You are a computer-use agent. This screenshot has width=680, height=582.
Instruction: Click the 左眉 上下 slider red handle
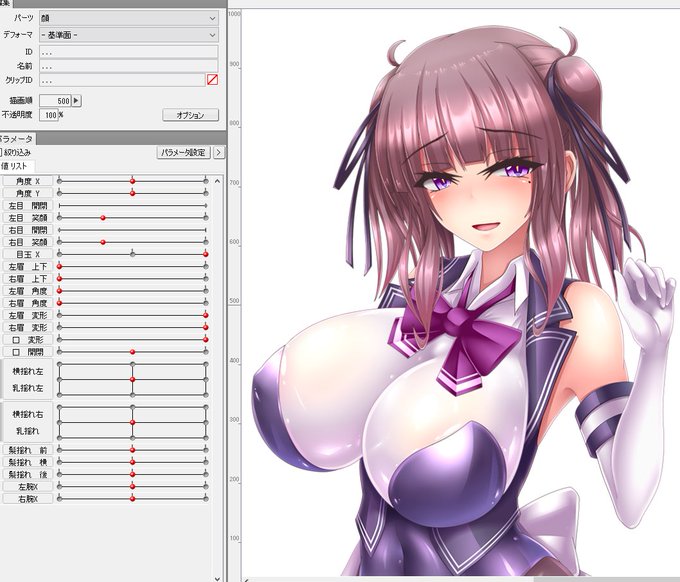tap(59, 266)
